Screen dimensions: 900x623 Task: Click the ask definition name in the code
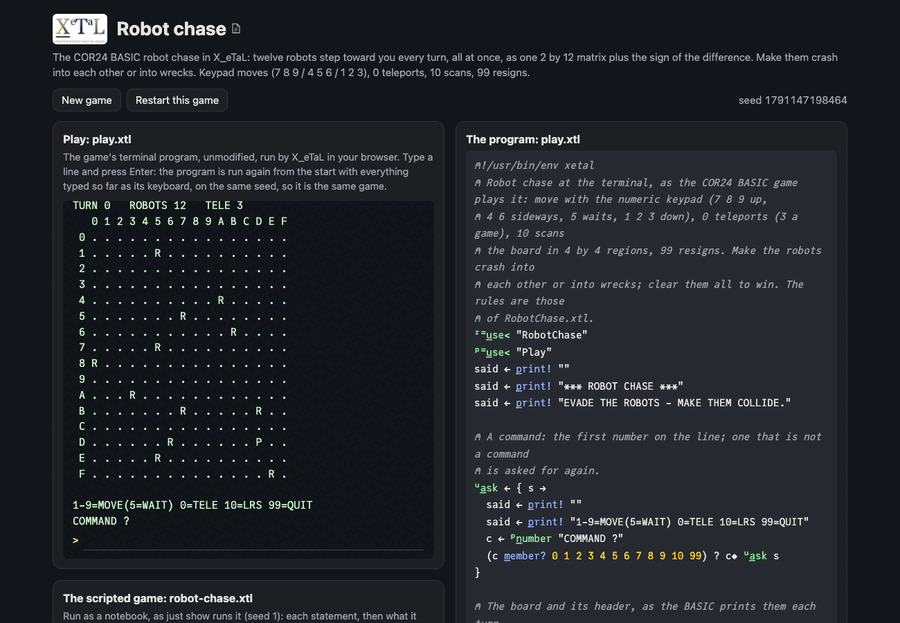[x=488, y=488]
